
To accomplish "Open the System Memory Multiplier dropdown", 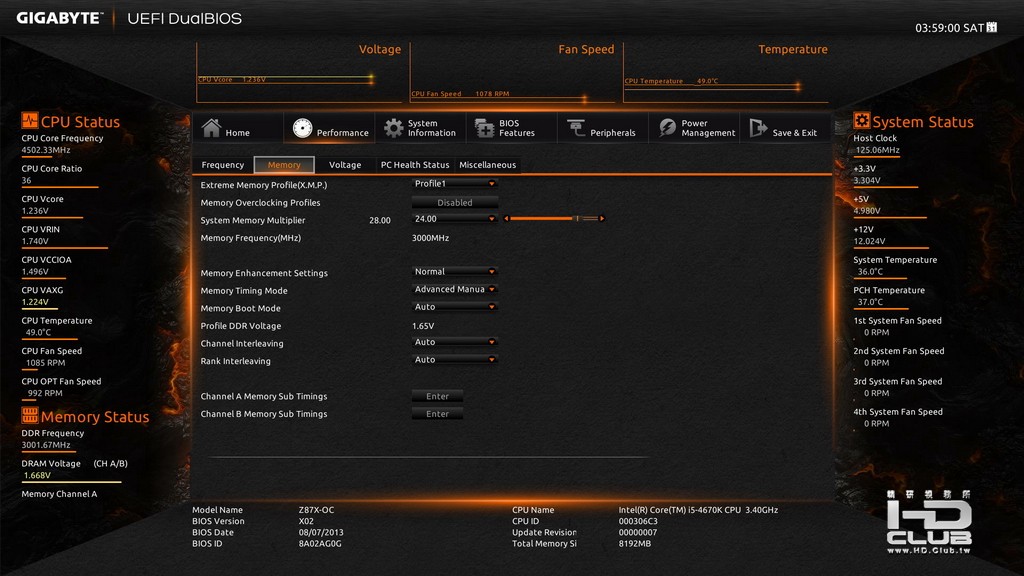I will click(x=455, y=219).
